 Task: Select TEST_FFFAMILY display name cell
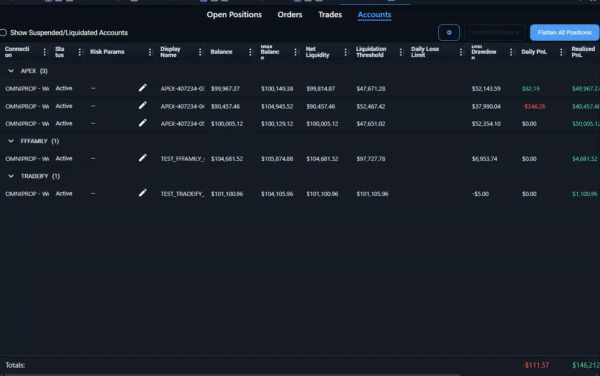[x=182, y=159]
